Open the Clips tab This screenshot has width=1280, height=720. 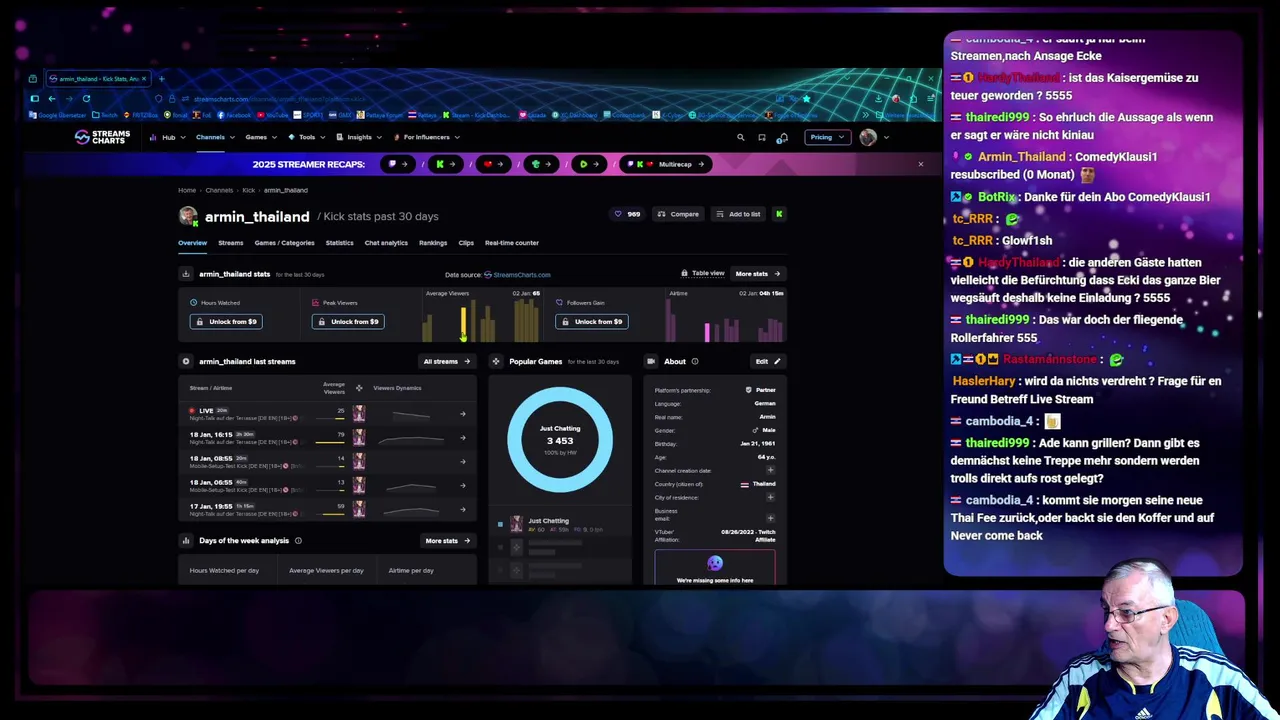tap(466, 242)
